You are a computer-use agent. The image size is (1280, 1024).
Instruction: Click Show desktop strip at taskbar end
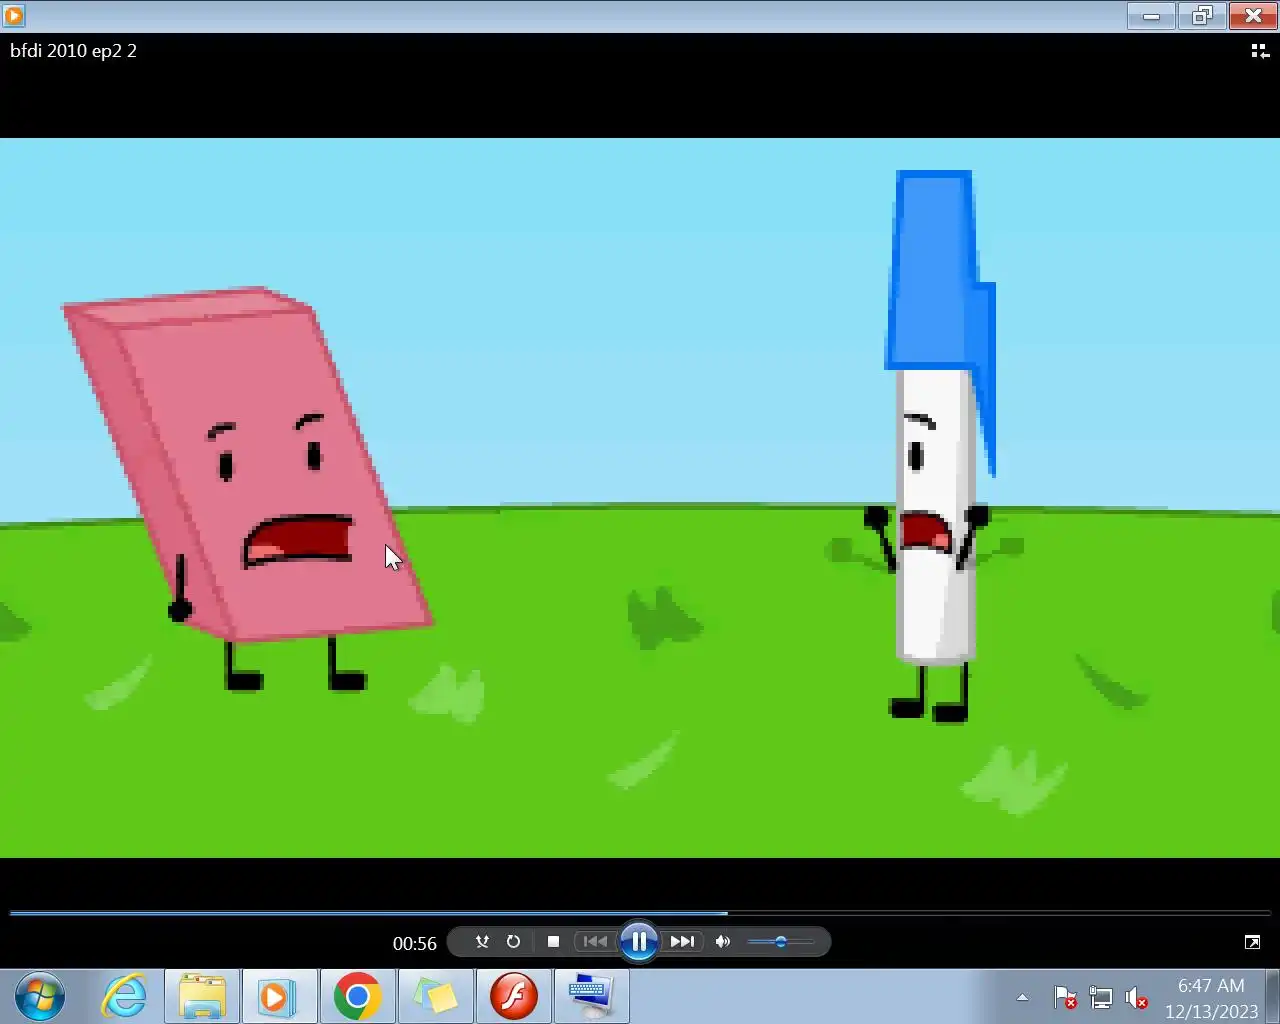pyautogui.click(x=1273, y=996)
